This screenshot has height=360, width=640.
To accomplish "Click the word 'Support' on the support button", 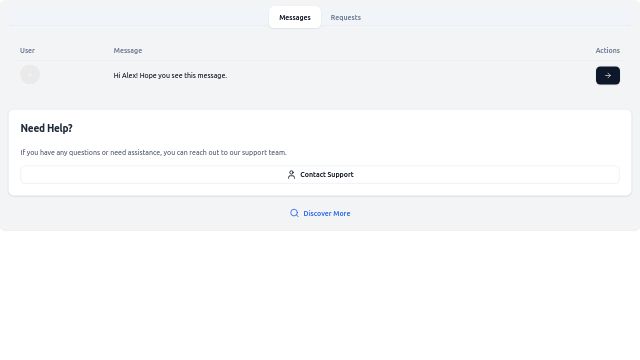I will point(340,175).
